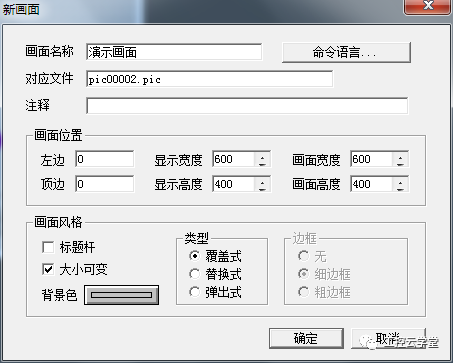The width and height of the screenshot is (453, 363).
Task: Open the 背景色 color picker
Action: pos(121,295)
